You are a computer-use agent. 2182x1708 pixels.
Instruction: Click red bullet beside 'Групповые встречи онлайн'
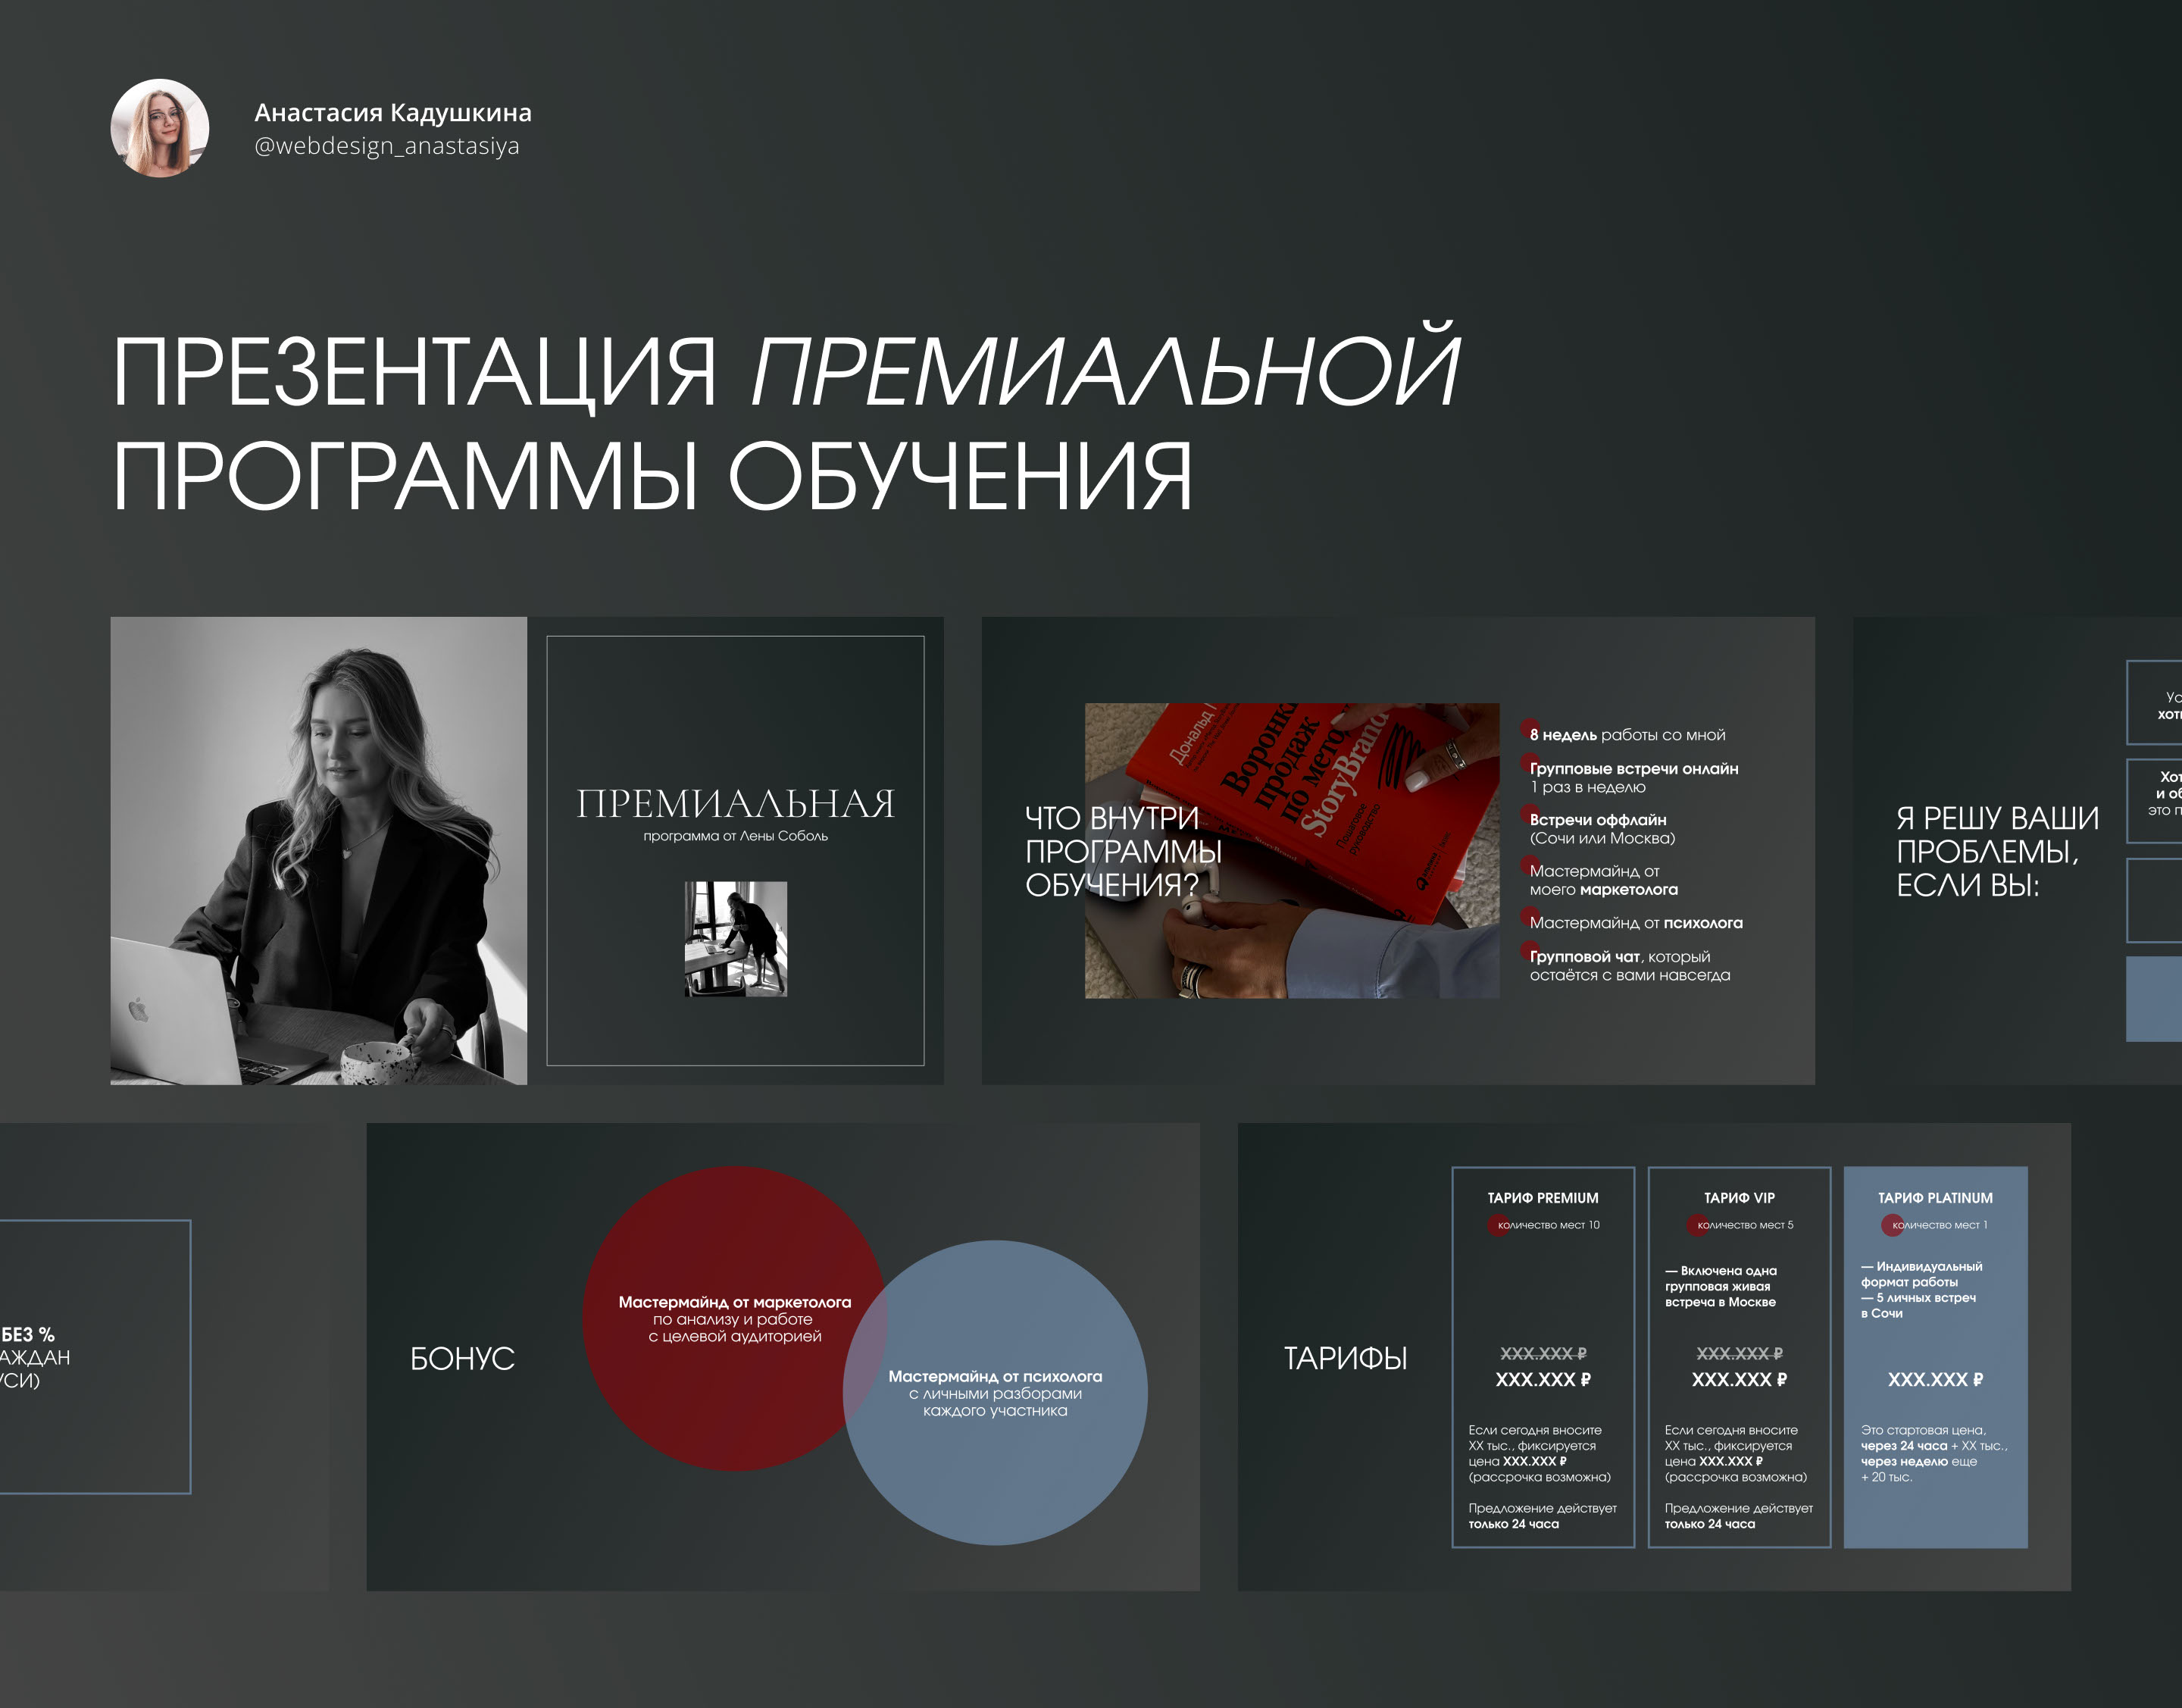pyautogui.click(x=1529, y=762)
